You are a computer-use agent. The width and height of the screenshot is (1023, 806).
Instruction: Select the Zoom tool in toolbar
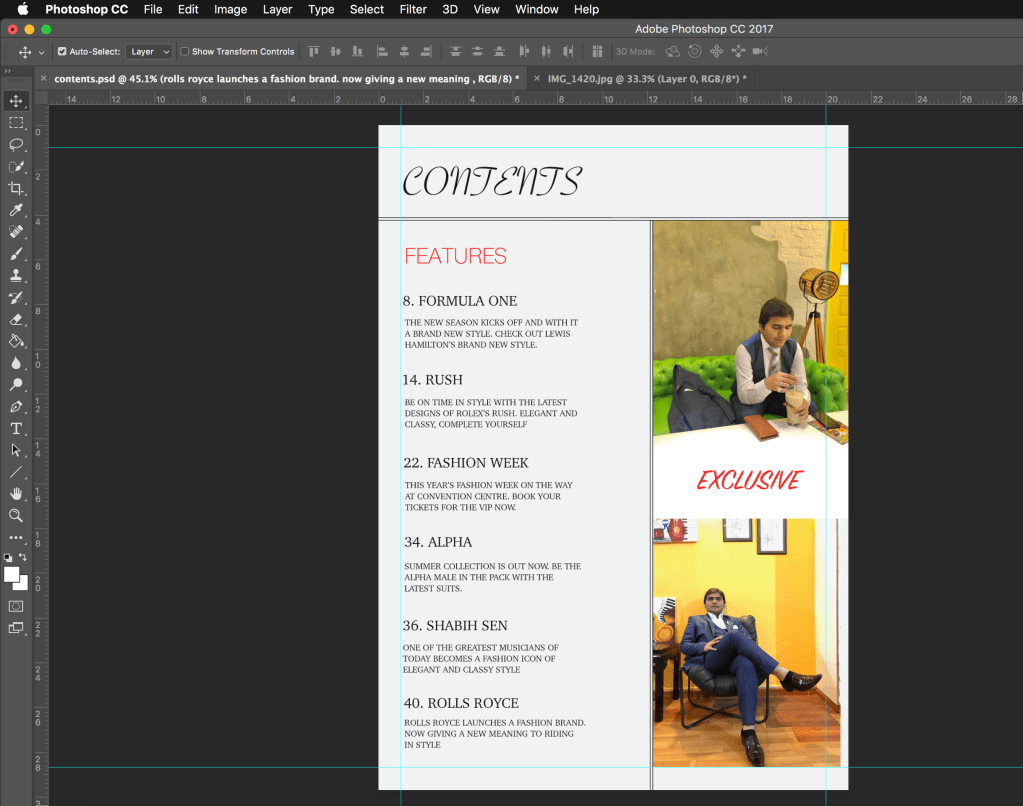[16, 516]
